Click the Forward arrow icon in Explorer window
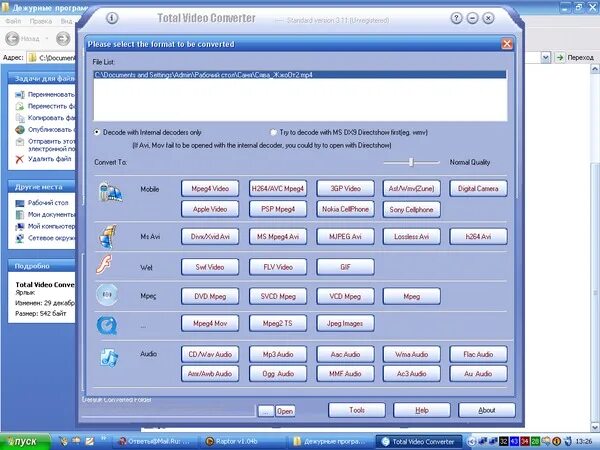Screen dimensions: 600x450 tap(63, 38)
